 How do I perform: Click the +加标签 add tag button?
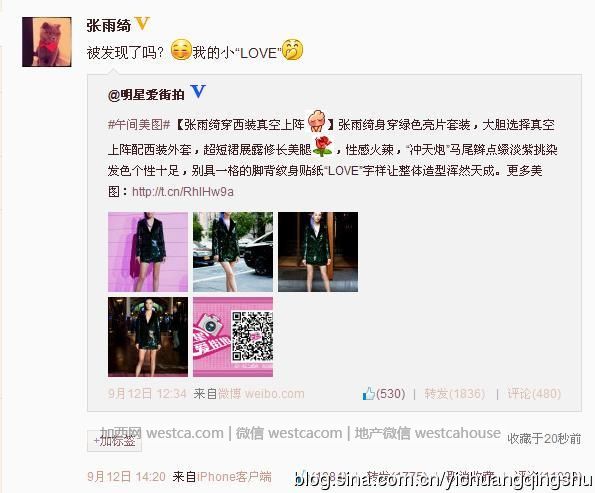[115, 441]
